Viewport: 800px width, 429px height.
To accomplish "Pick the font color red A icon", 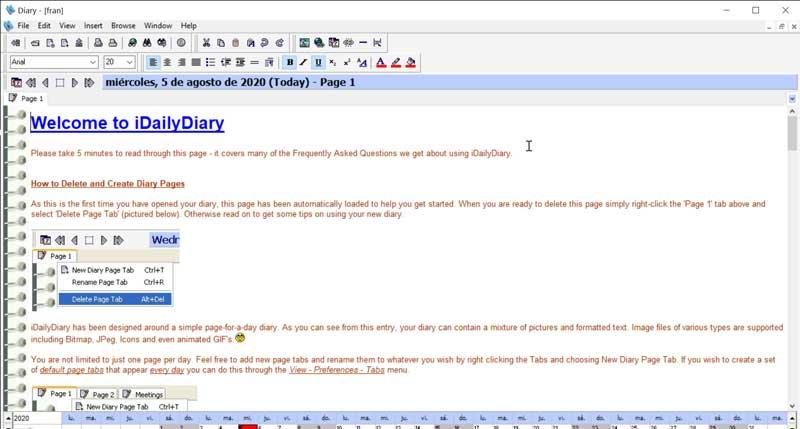I will tap(381, 62).
